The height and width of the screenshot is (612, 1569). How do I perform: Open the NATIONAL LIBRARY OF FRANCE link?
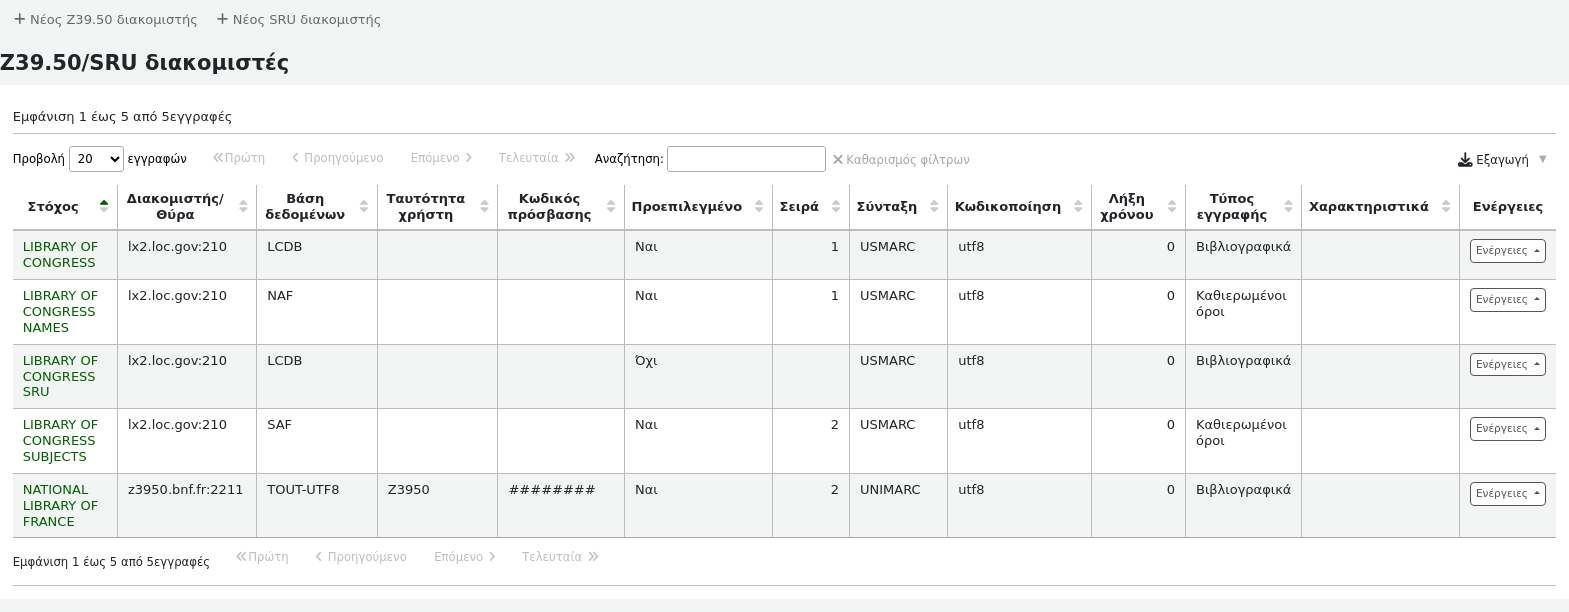coord(60,505)
